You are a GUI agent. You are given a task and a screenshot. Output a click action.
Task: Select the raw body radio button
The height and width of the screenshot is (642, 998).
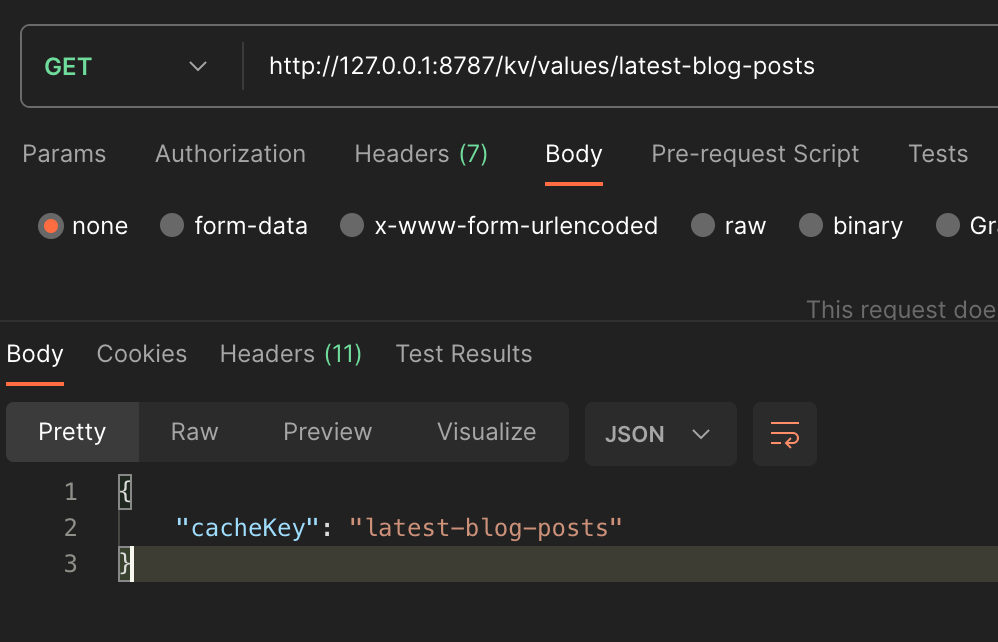click(x=703, y=225)
